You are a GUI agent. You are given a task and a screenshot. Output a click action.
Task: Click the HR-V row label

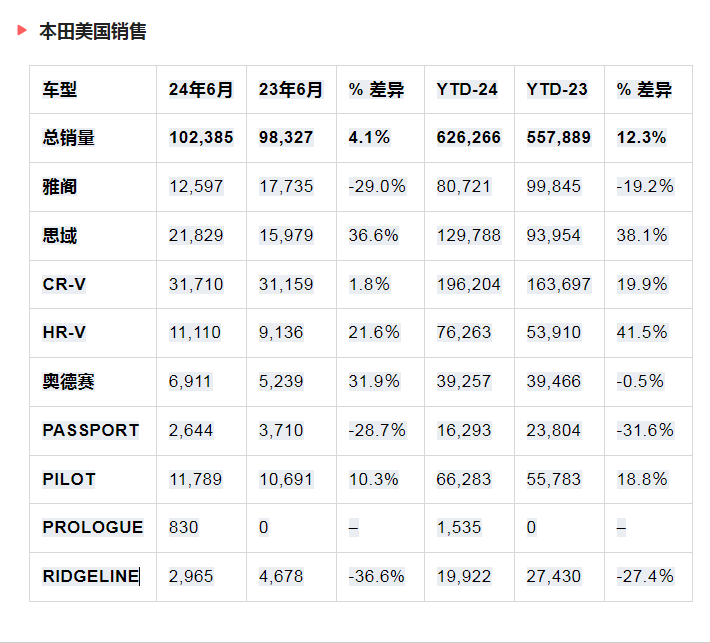[x=64, y=333]
